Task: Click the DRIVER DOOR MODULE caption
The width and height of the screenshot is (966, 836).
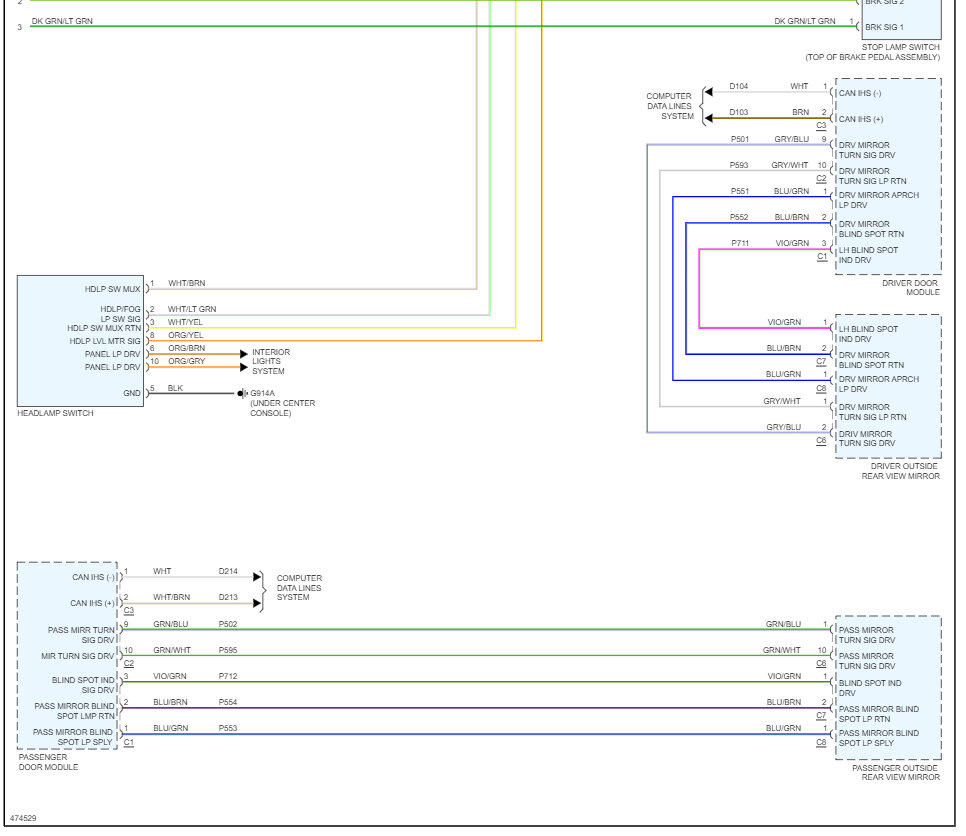Action: (x=911, y=288)
